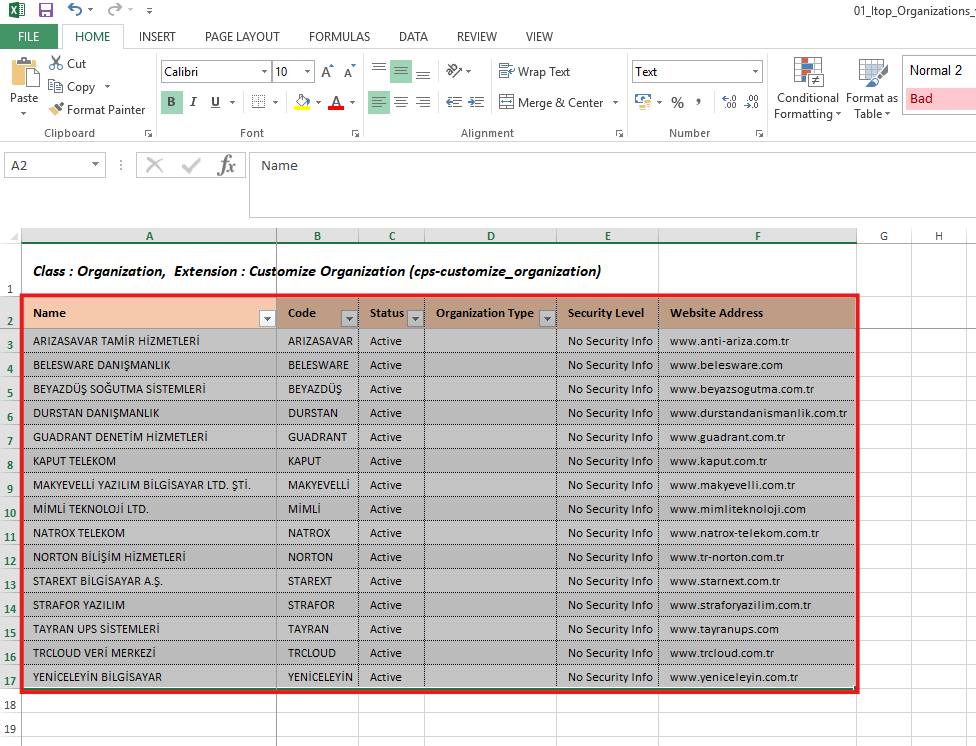Apply Percent Style format
Viewport: 976px width, 746px height.
tap(677, 102)
